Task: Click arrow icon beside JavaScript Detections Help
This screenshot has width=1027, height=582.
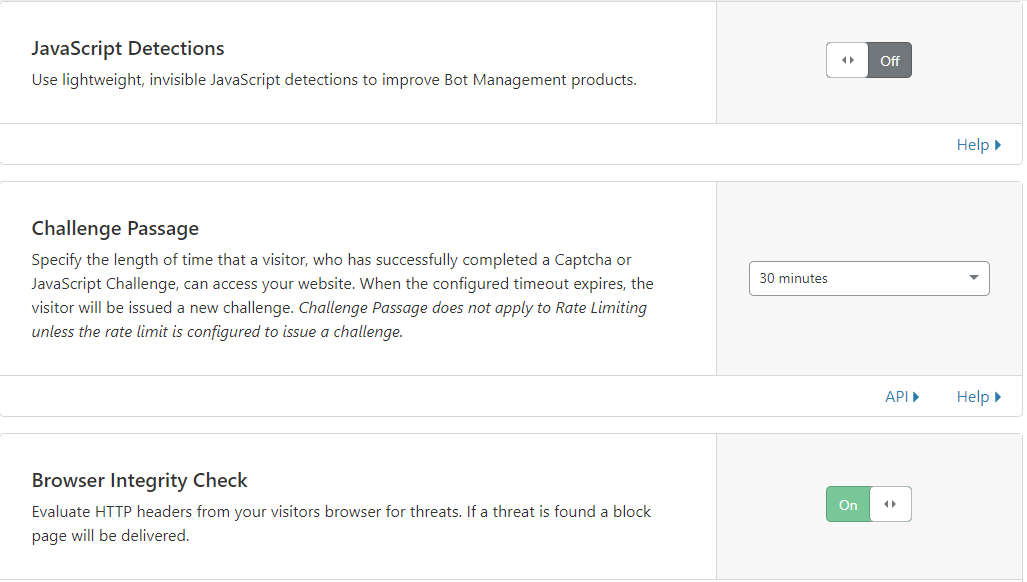Action: (998, 145)
